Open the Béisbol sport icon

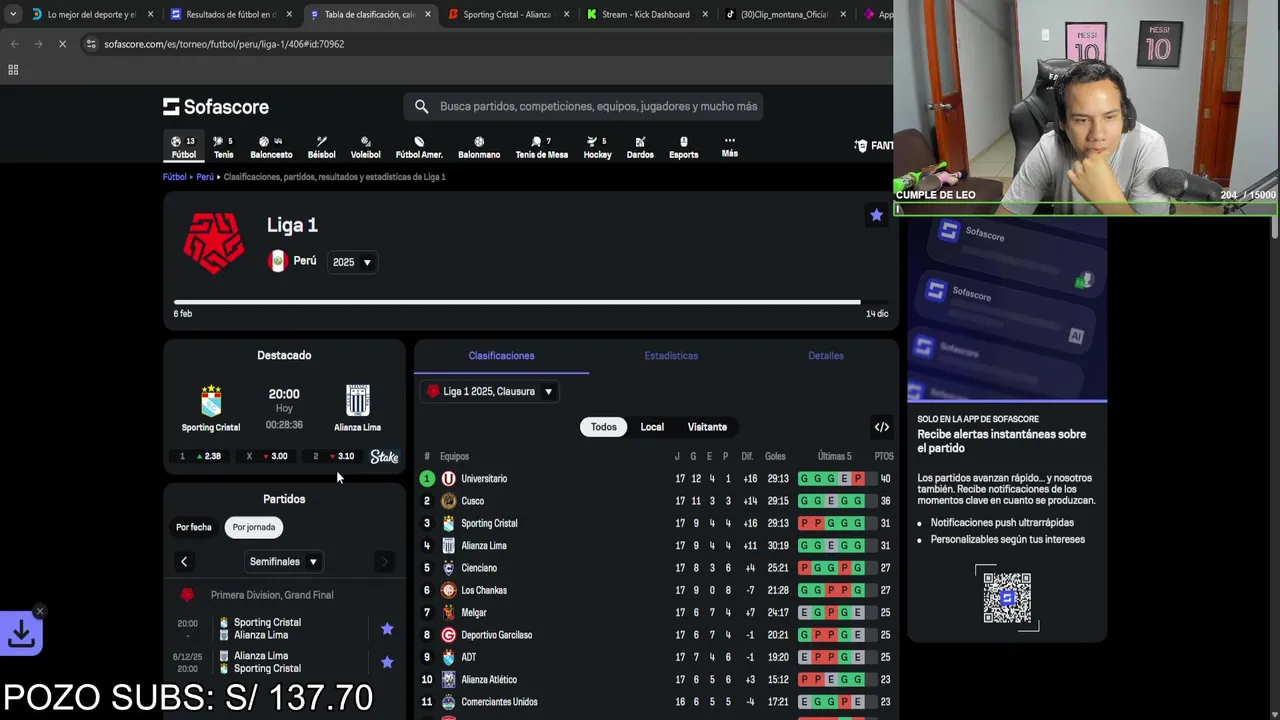[321, 147]
